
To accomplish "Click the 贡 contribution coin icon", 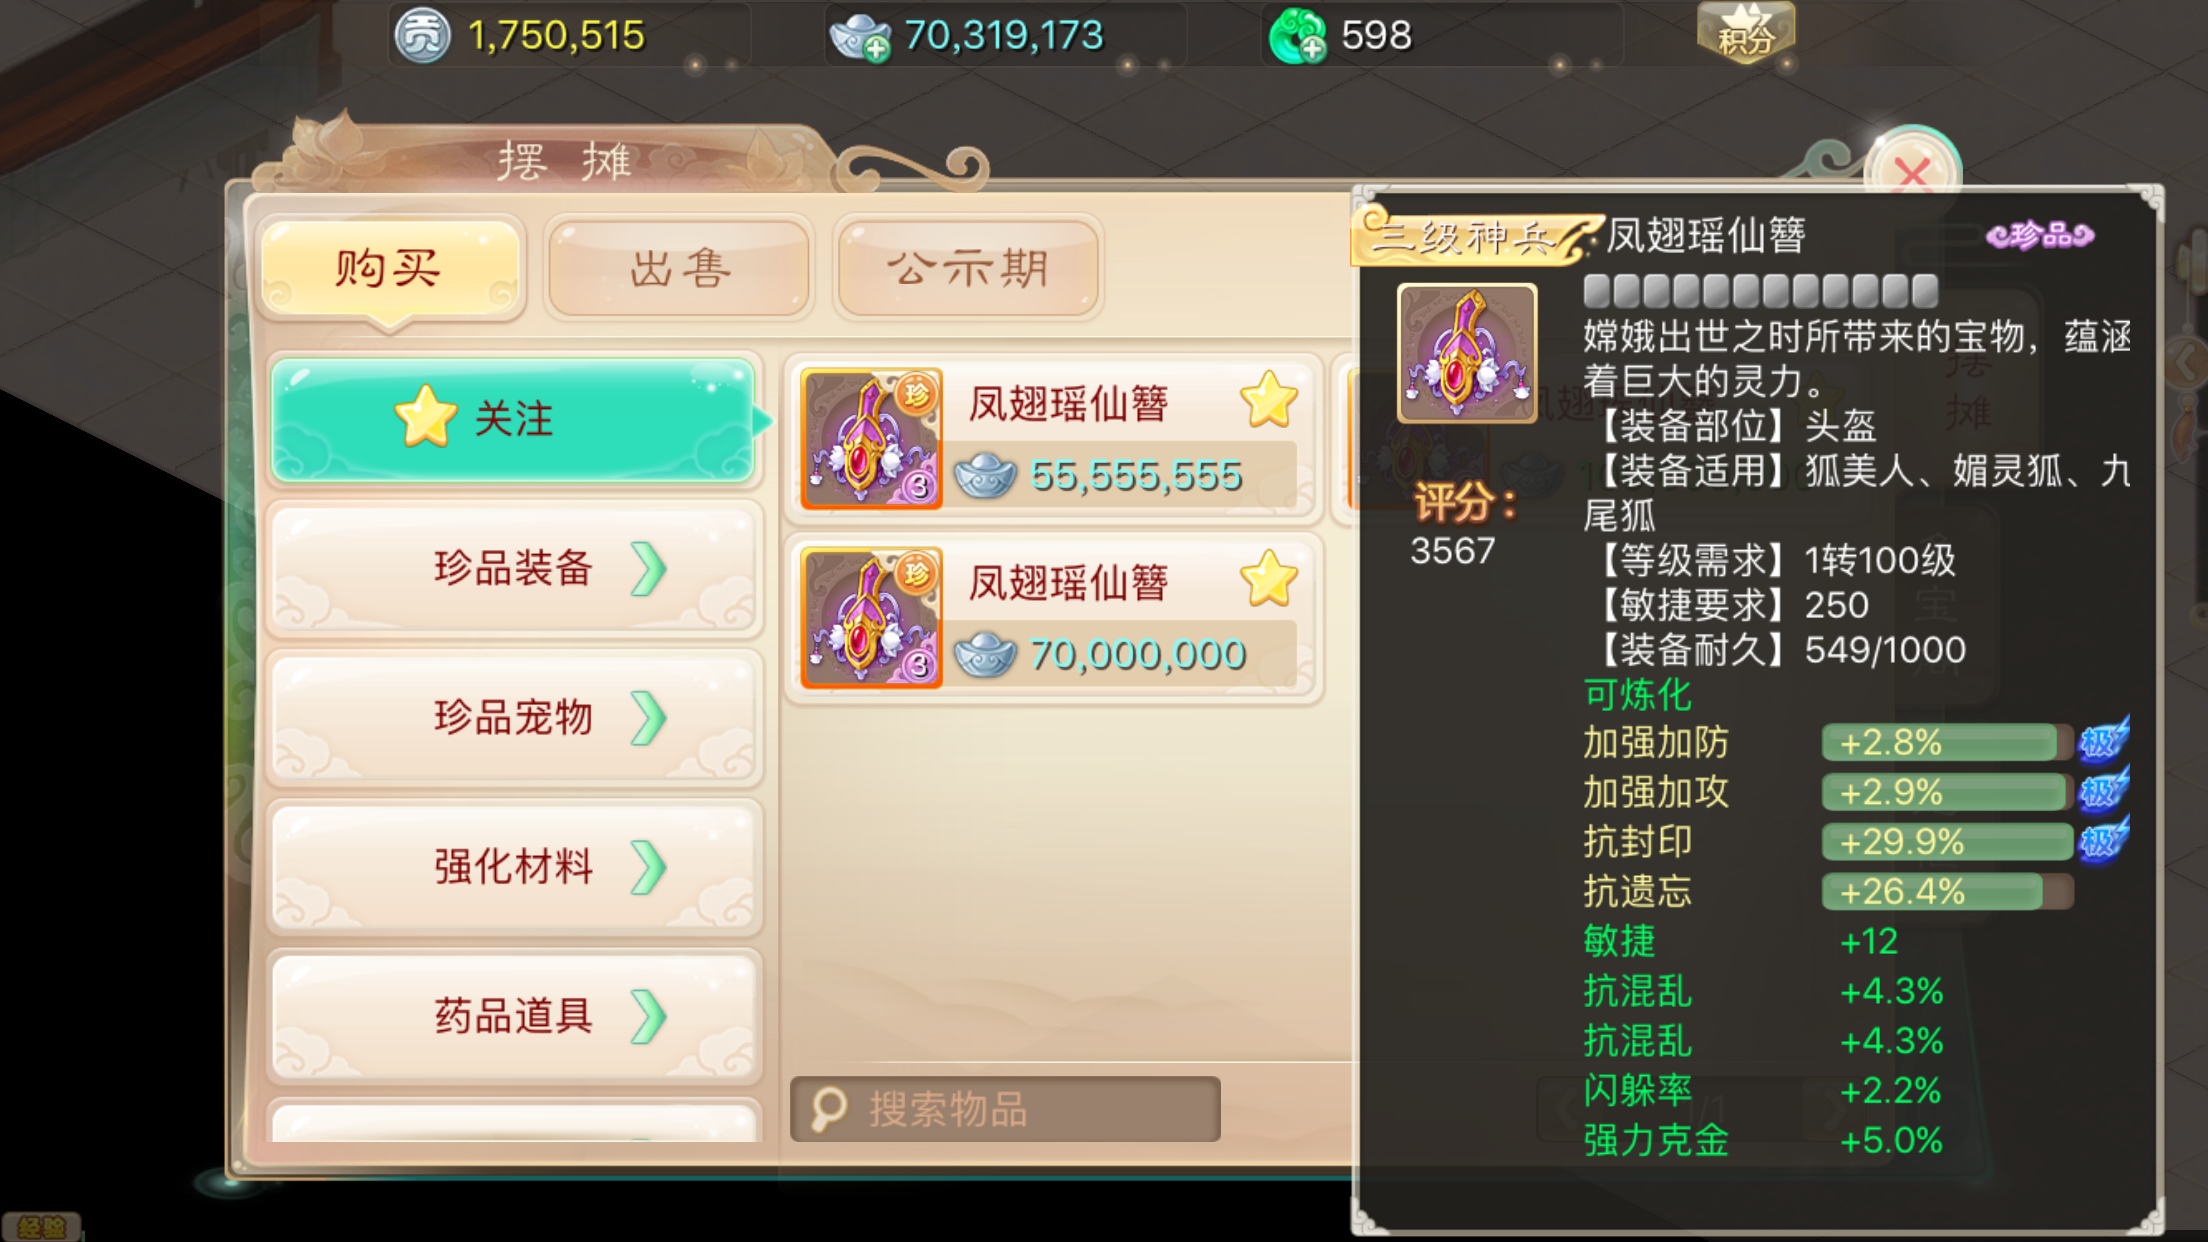I will tap(422, 36).
